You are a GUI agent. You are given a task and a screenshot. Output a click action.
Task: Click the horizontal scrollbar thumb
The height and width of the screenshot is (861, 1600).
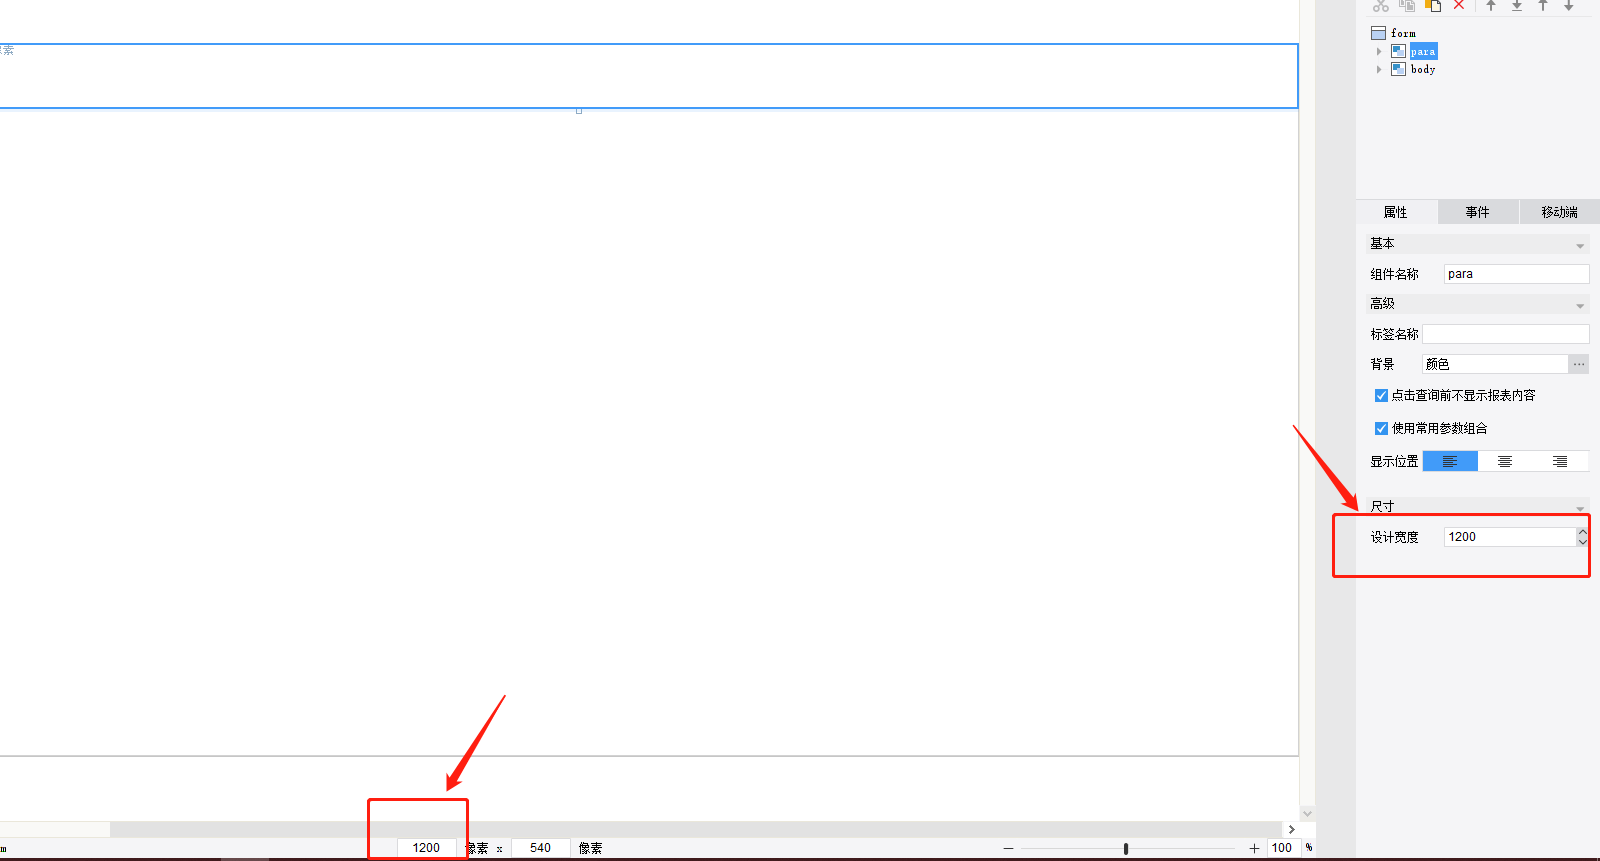[696, 829]
